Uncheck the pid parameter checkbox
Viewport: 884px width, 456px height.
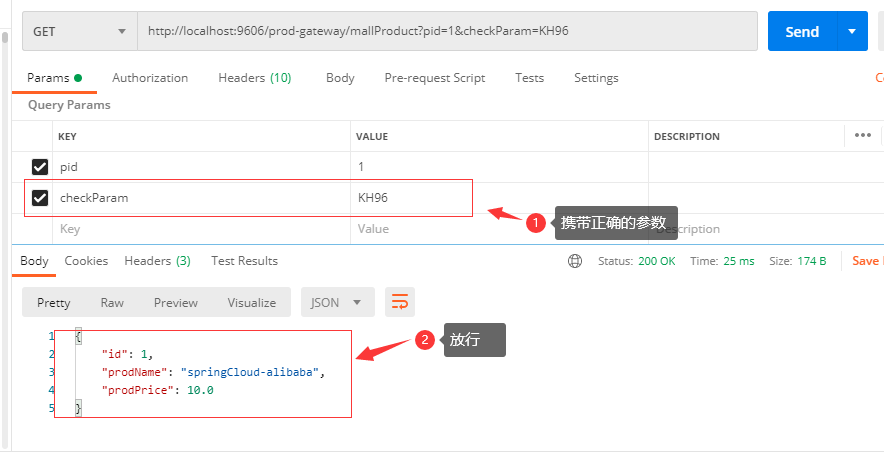[40, 167]
